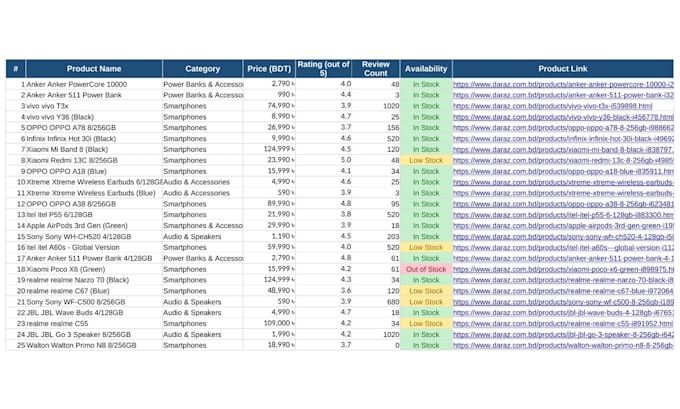The image size is (680, 409).
Task: Click the Rating (out of 5) header
Action: [x=324, y=69]
